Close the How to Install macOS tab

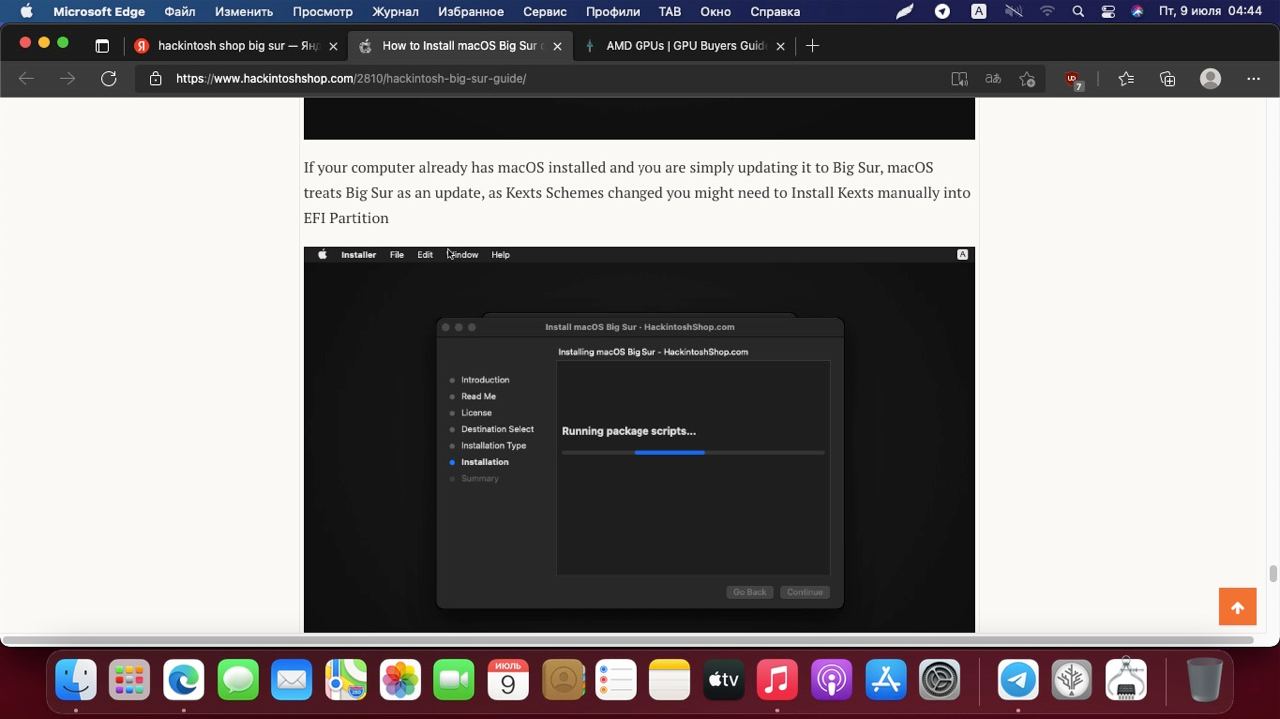point(557,46)
